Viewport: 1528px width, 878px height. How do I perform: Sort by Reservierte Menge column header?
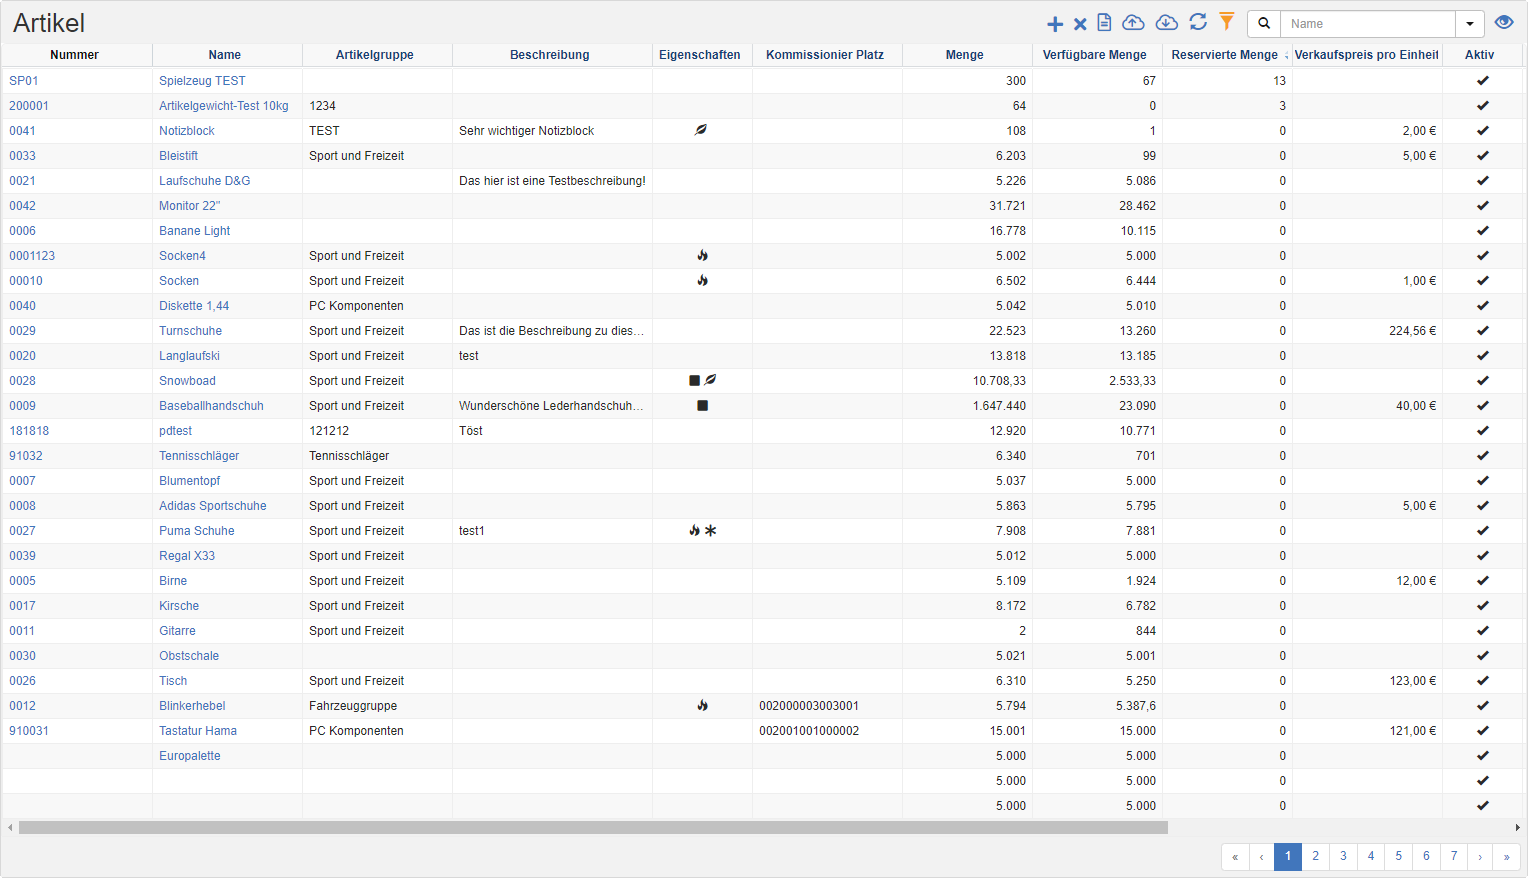click(x=1225, y=55)
